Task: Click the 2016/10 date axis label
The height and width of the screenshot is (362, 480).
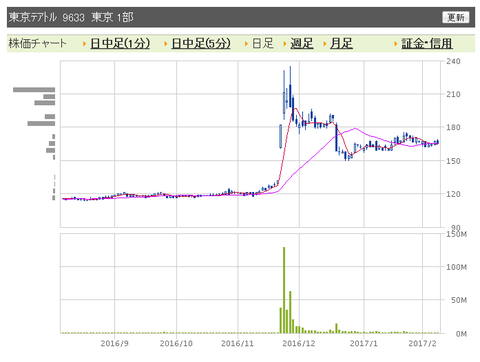Action: (x=176, y=343)
